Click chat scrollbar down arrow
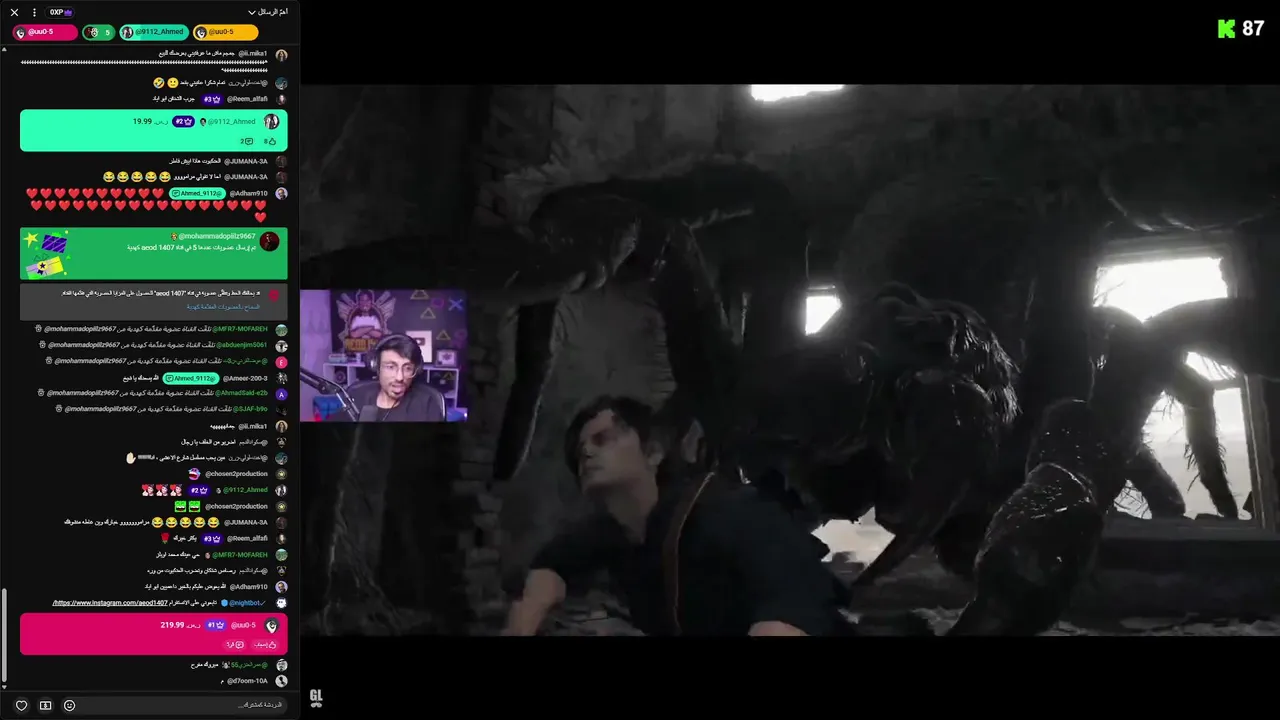The width and height of the screenshot is (1280, 720). coord(5,687)
